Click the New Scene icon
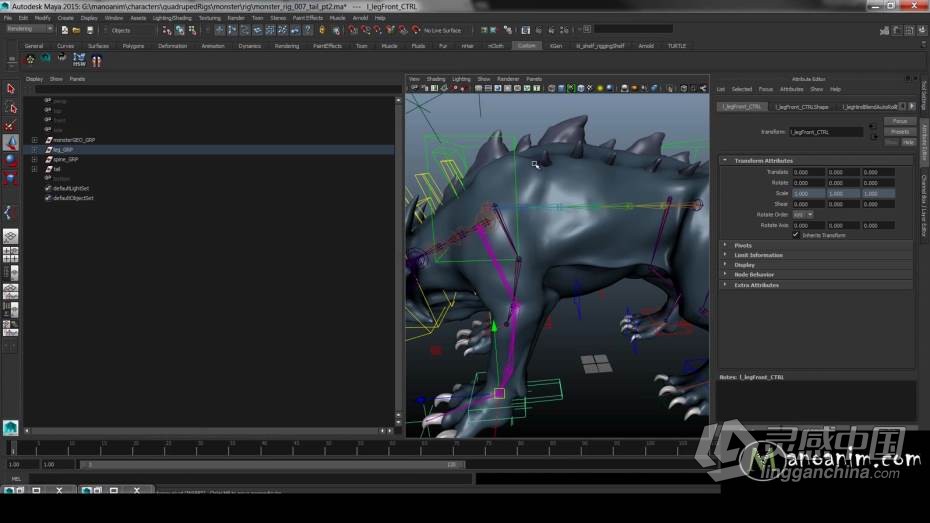The width and height of the screenshot is (930, 523). 65,30
